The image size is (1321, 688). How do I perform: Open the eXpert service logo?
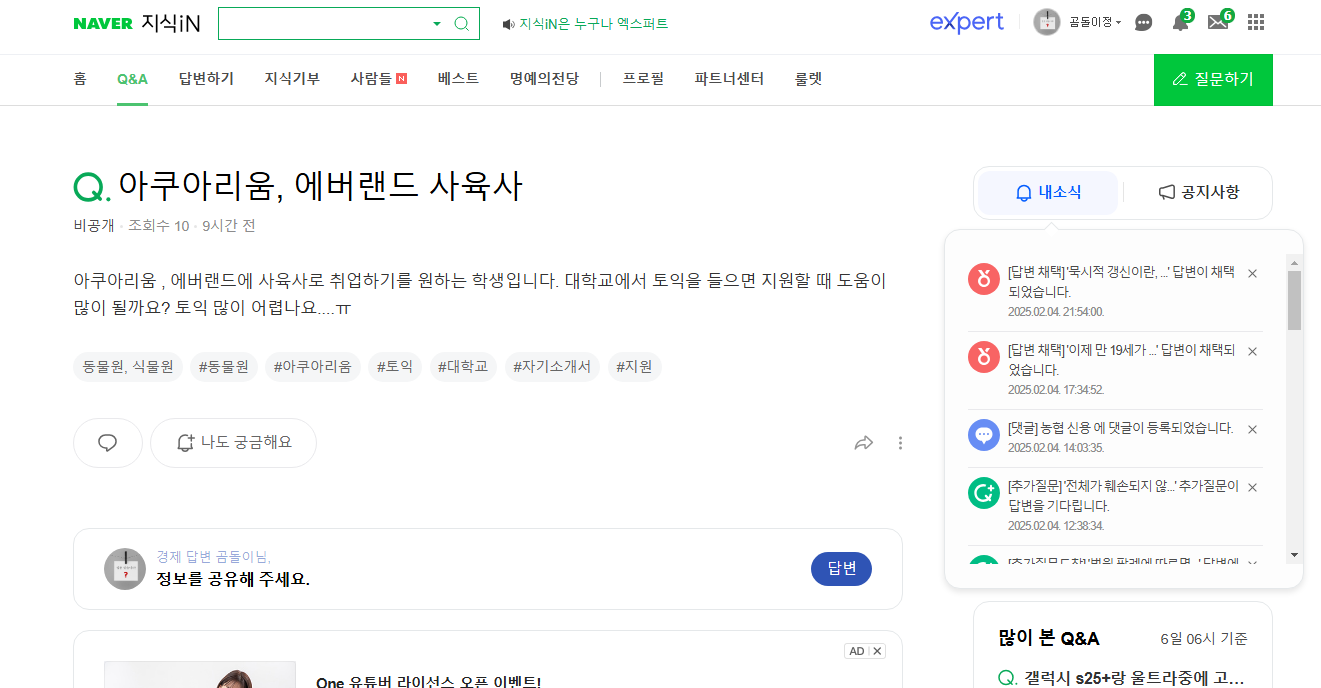tap(966, 22)
